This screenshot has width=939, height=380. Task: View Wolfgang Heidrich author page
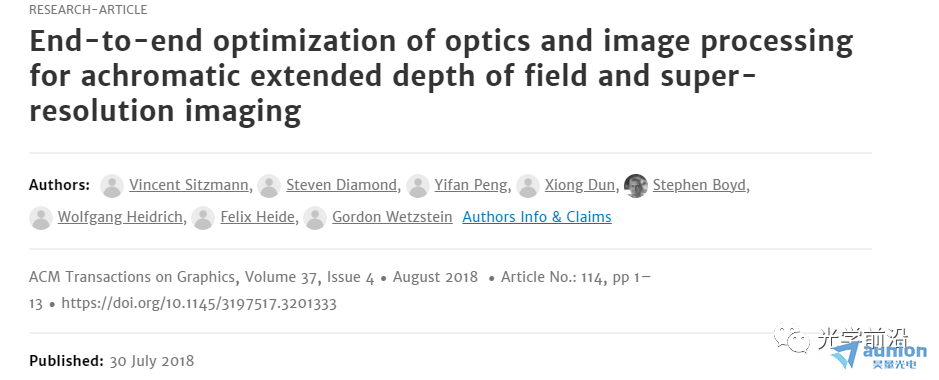pyautogui.click(x=120, y=217)
